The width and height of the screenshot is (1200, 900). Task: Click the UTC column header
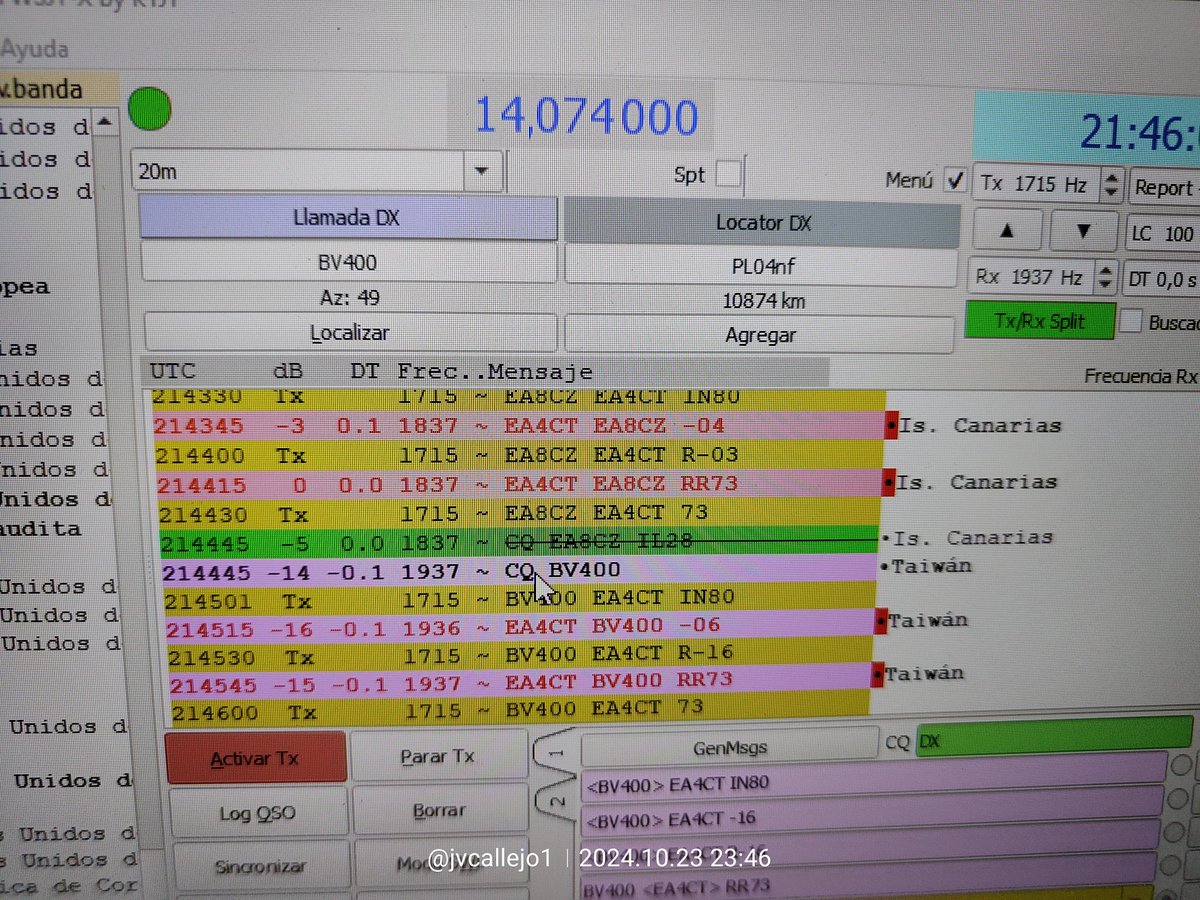[173, 370]
